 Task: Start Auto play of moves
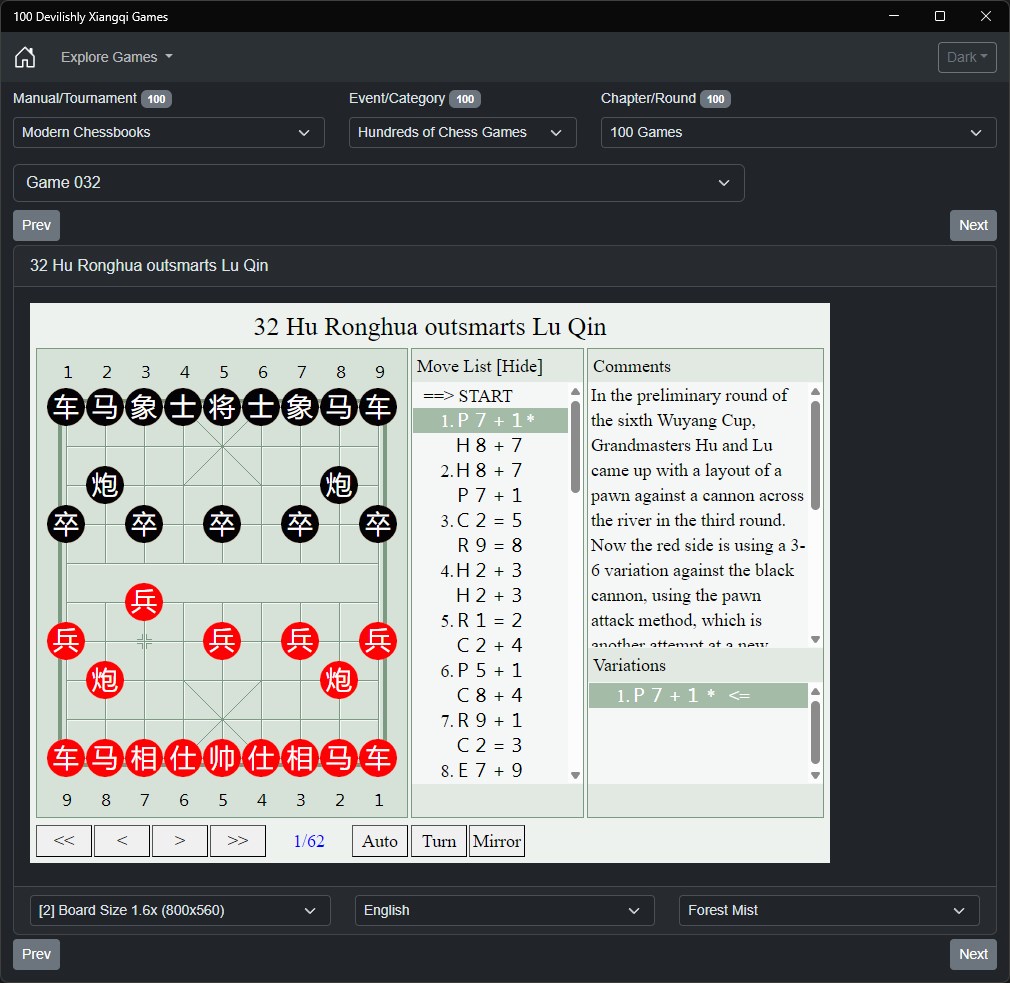tap(380, 841)
